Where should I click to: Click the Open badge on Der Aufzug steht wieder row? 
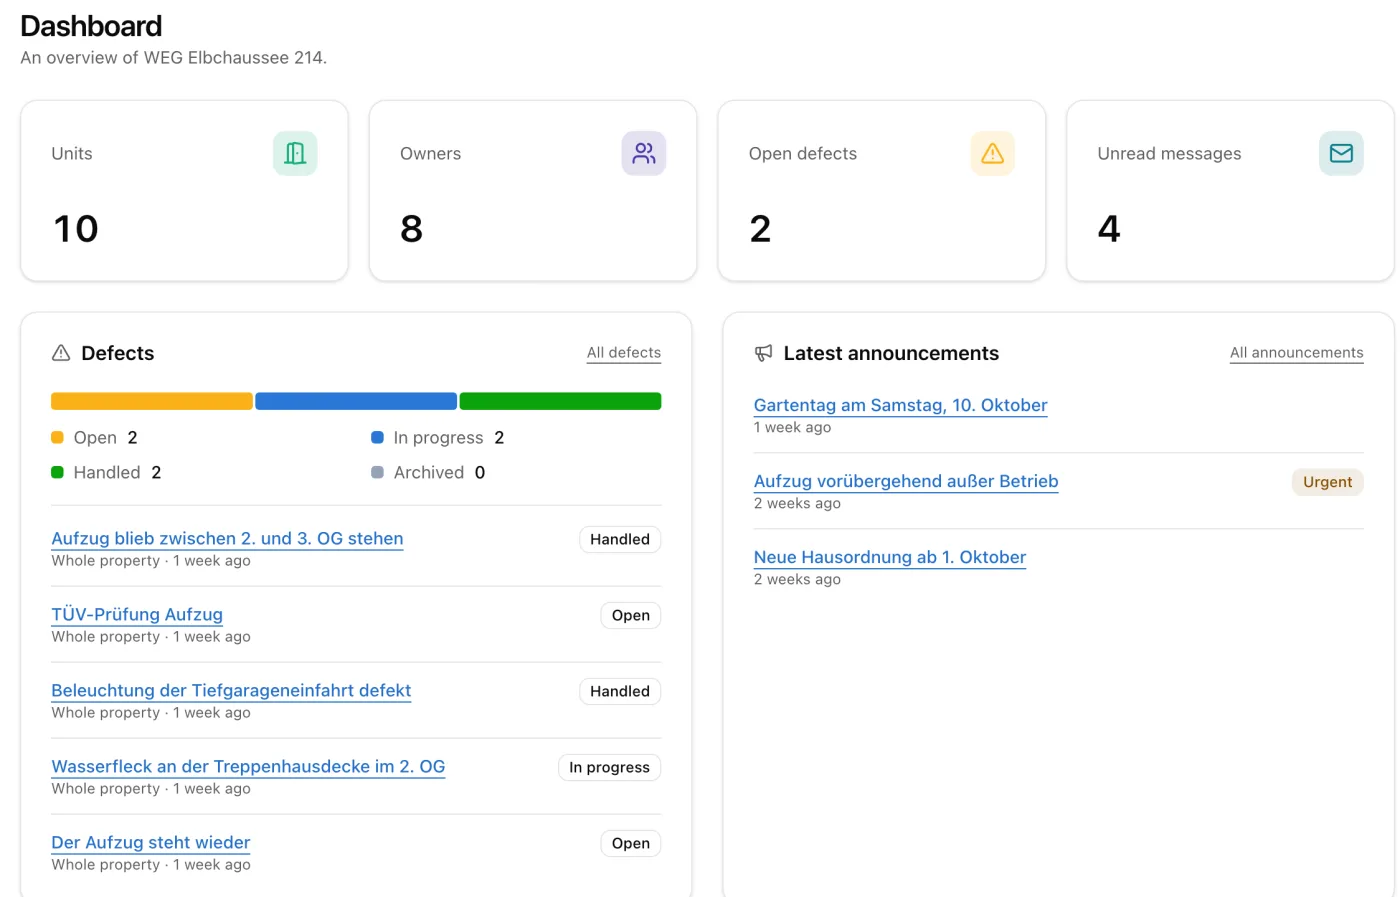[x=631, y=843]
